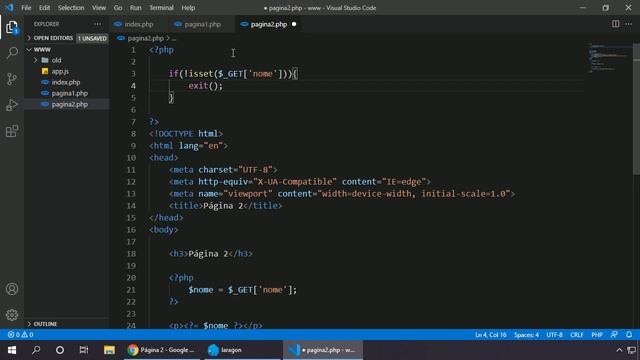Place cursor on exit(); line 4
640x360 pixels.
(x=206, y=86)
